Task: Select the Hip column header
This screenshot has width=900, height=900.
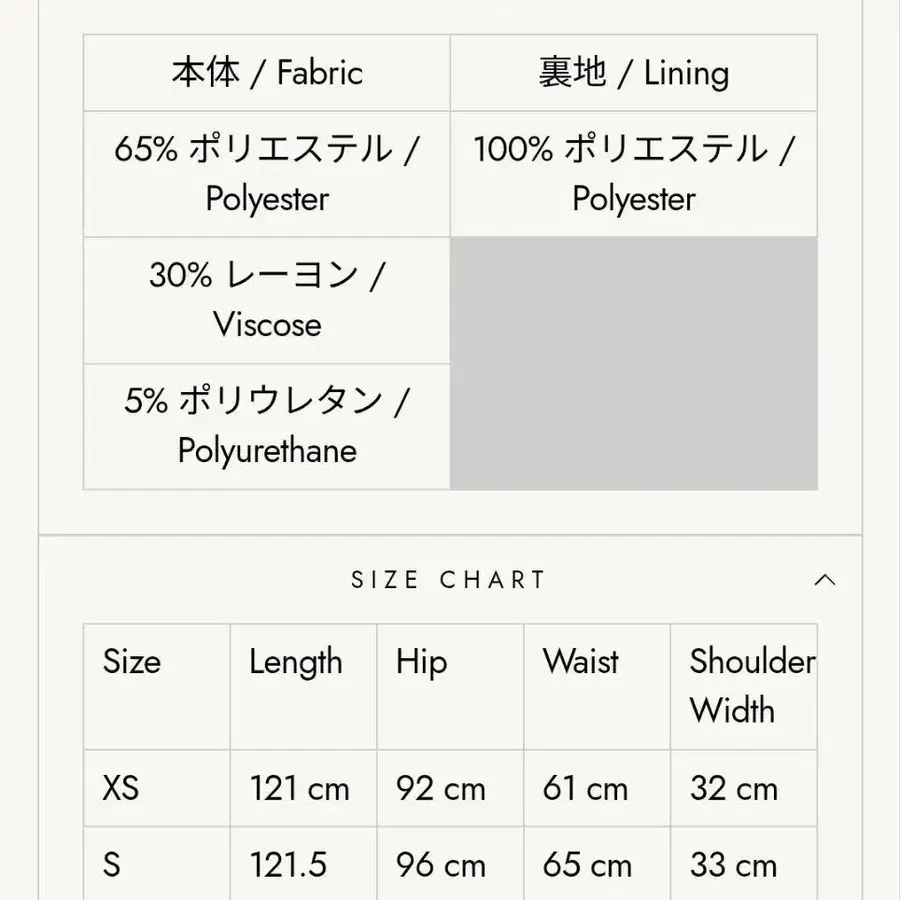Action: click(x=422, y=662)
